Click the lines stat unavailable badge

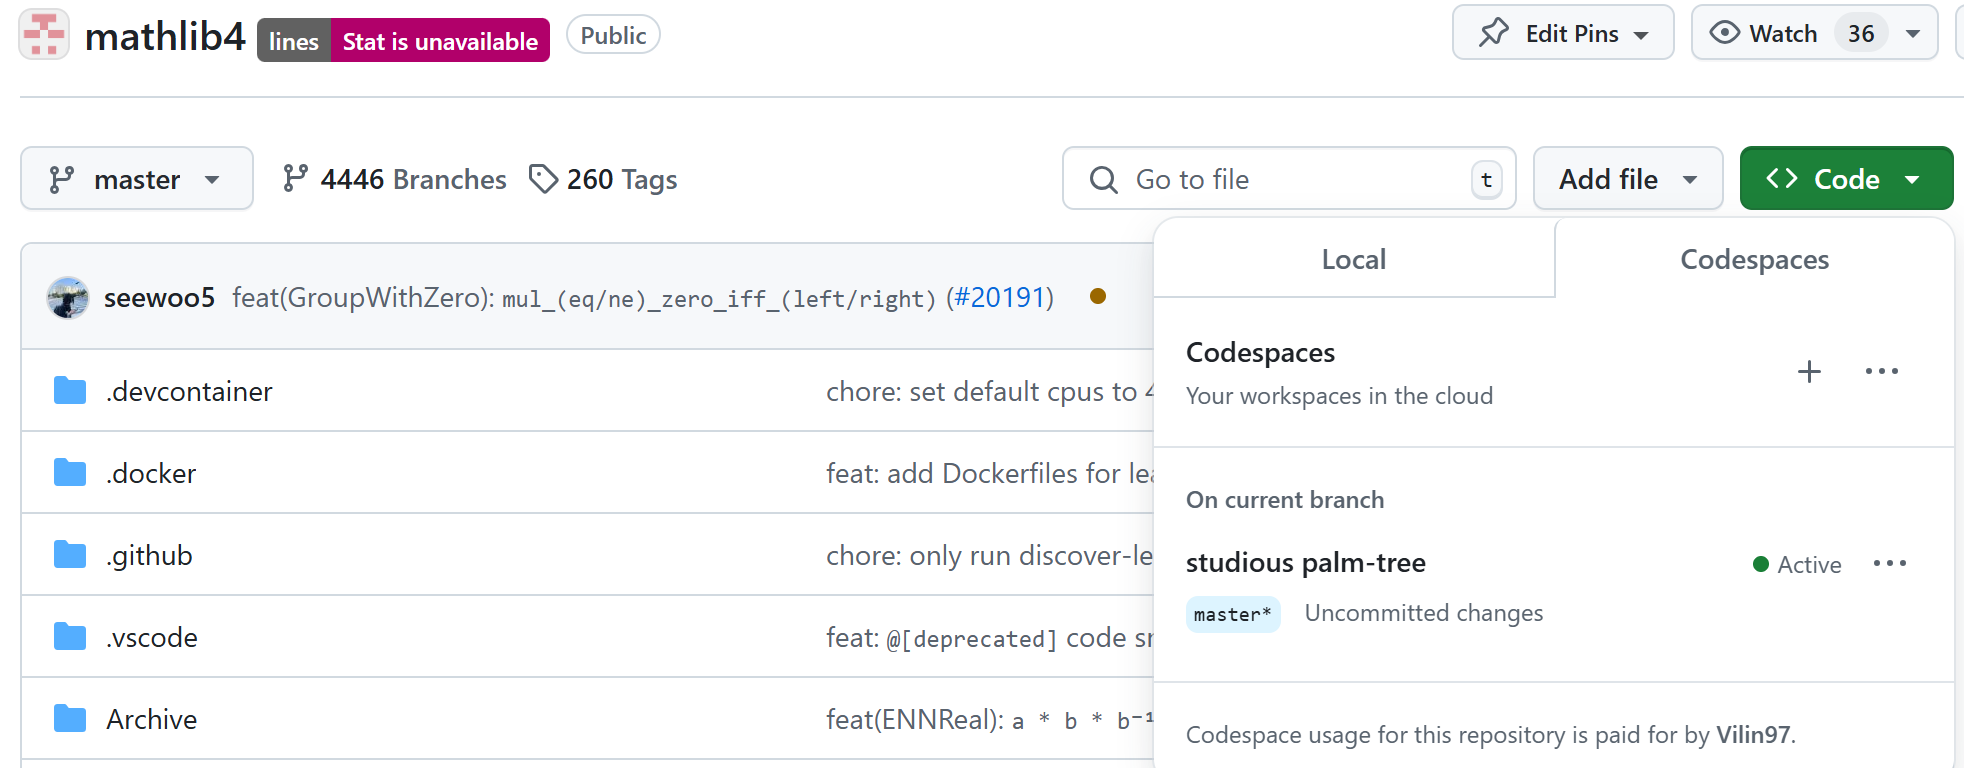[x=403, y=40]
